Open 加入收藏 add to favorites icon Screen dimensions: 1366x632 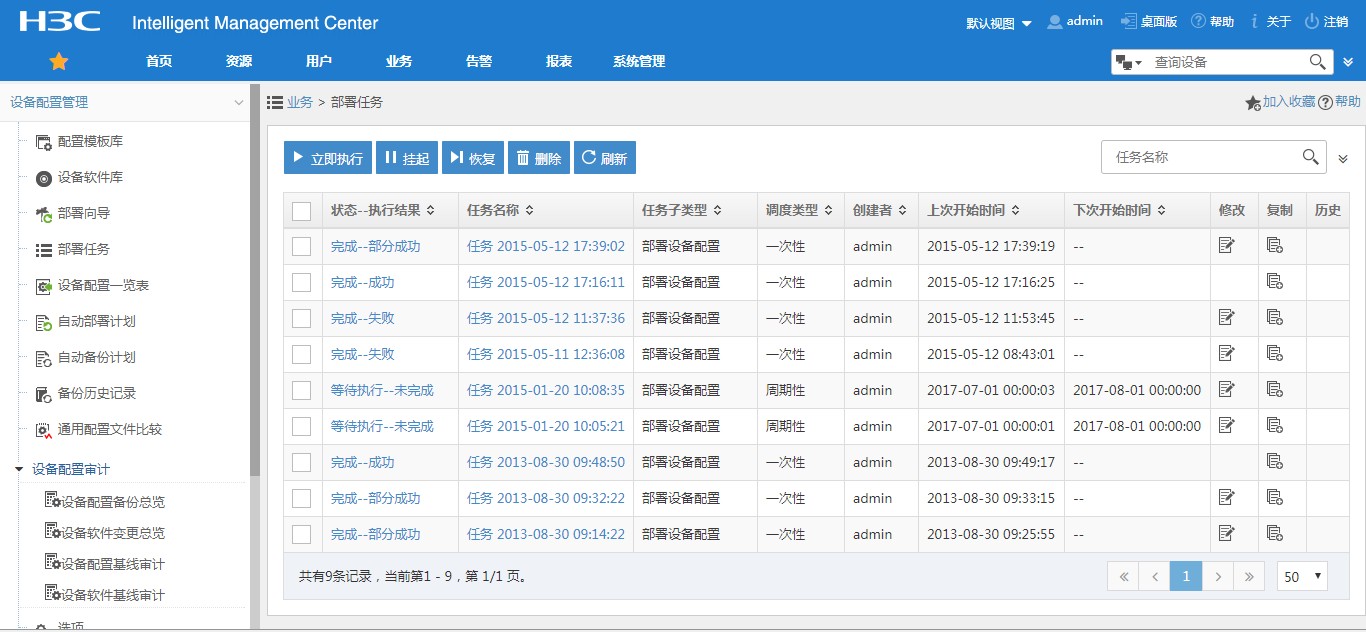coord(1252,102)
